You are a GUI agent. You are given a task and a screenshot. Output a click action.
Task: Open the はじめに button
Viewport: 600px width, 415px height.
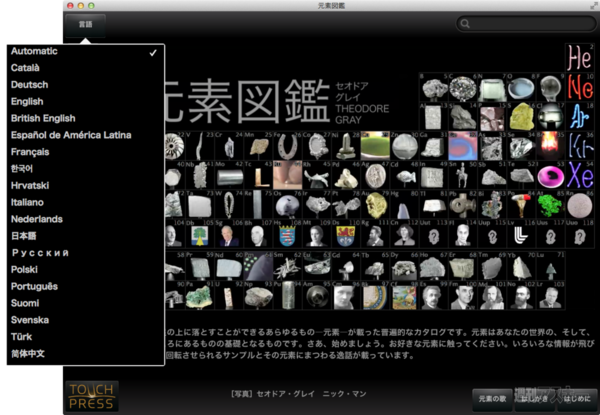click(x=577, y=399)
